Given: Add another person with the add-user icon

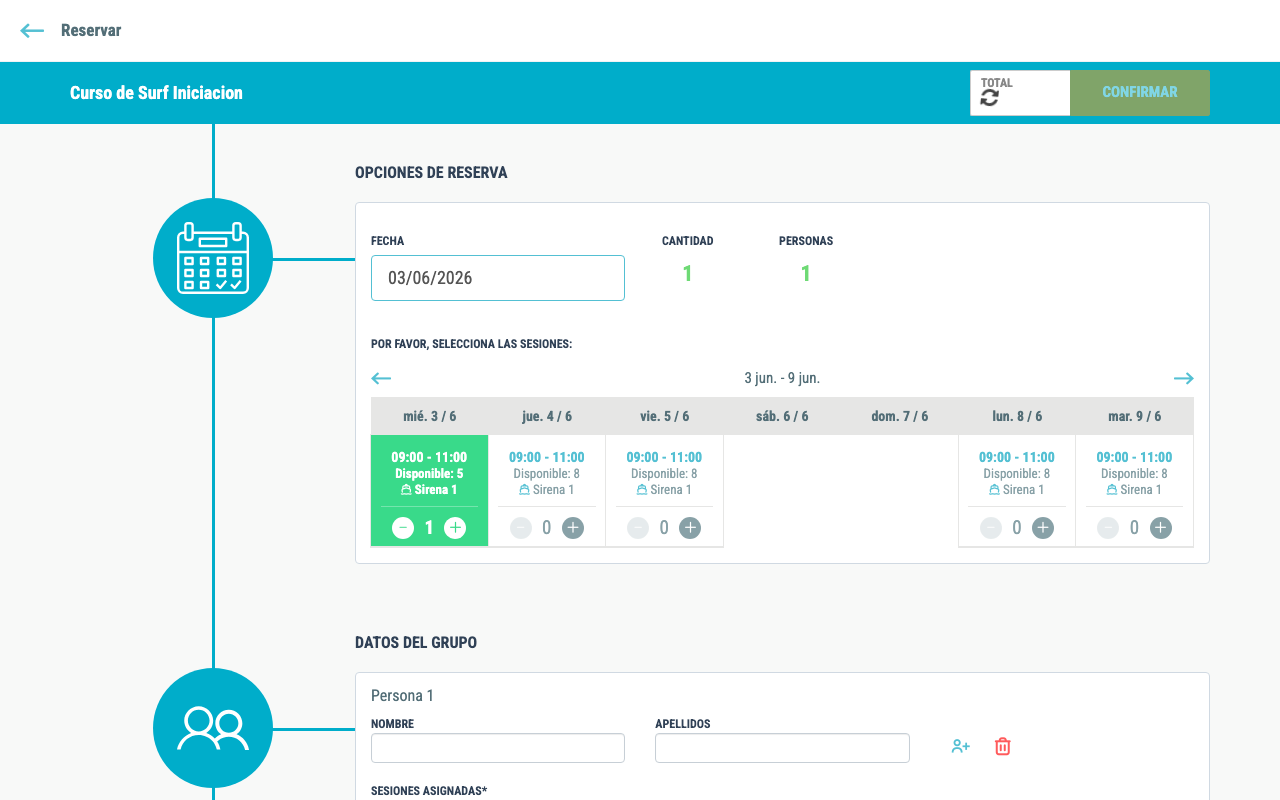Looking at the screenshot, I should tap(961, 746).
